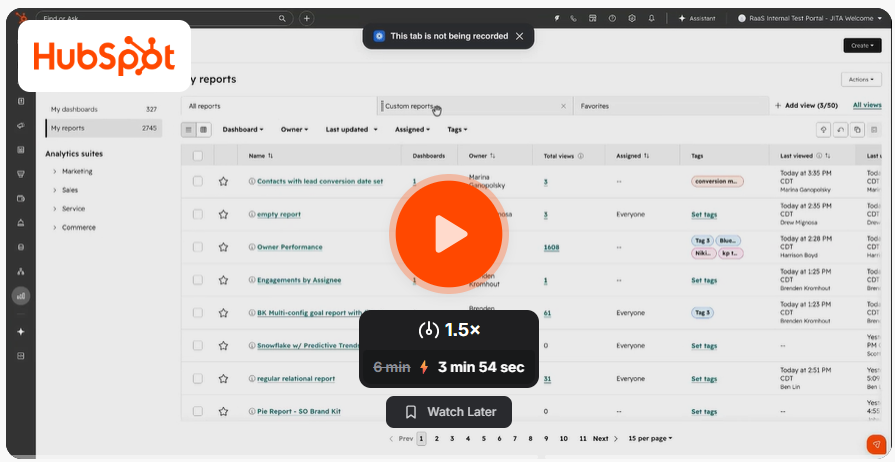Favorite the empty report star
The image size is (895, 462).
(x=223, y=214)
